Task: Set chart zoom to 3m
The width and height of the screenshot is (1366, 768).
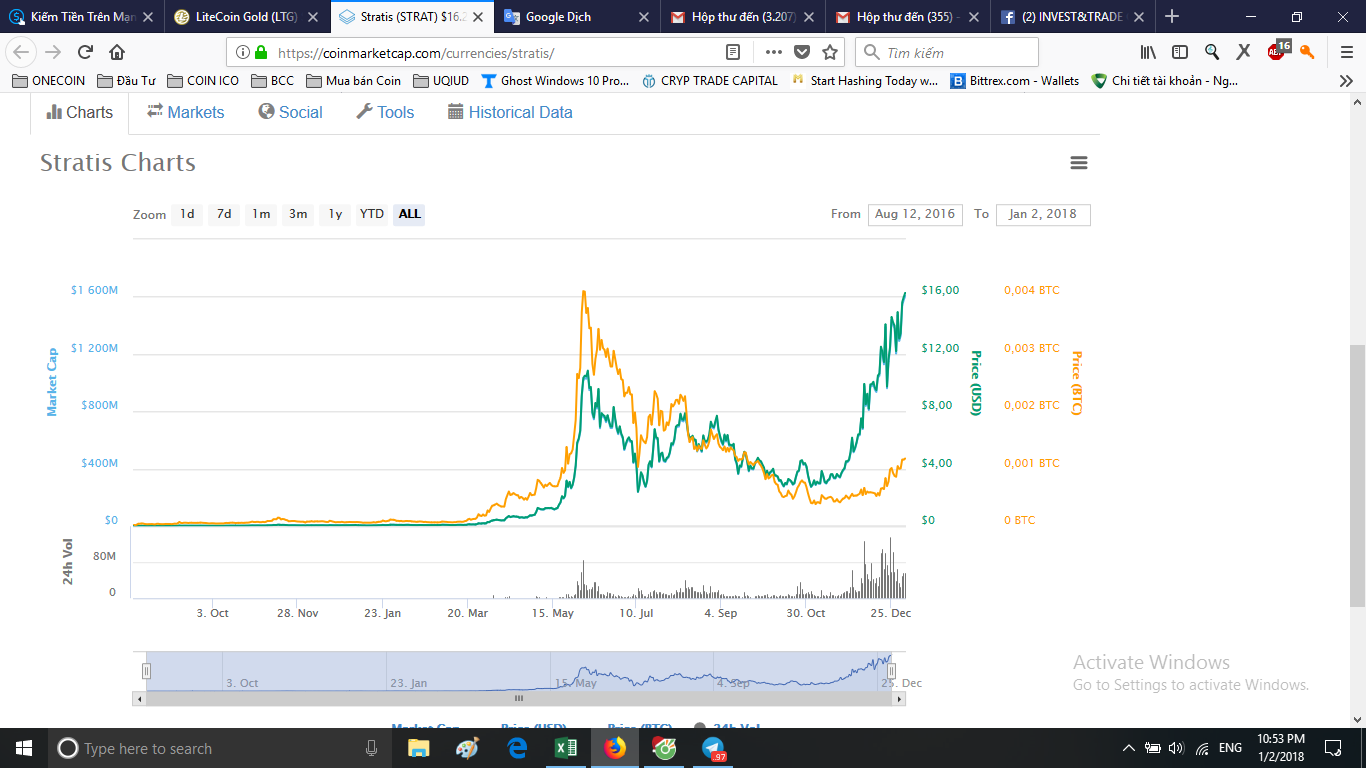Action: pyautogui.click(x=298, y=214)
